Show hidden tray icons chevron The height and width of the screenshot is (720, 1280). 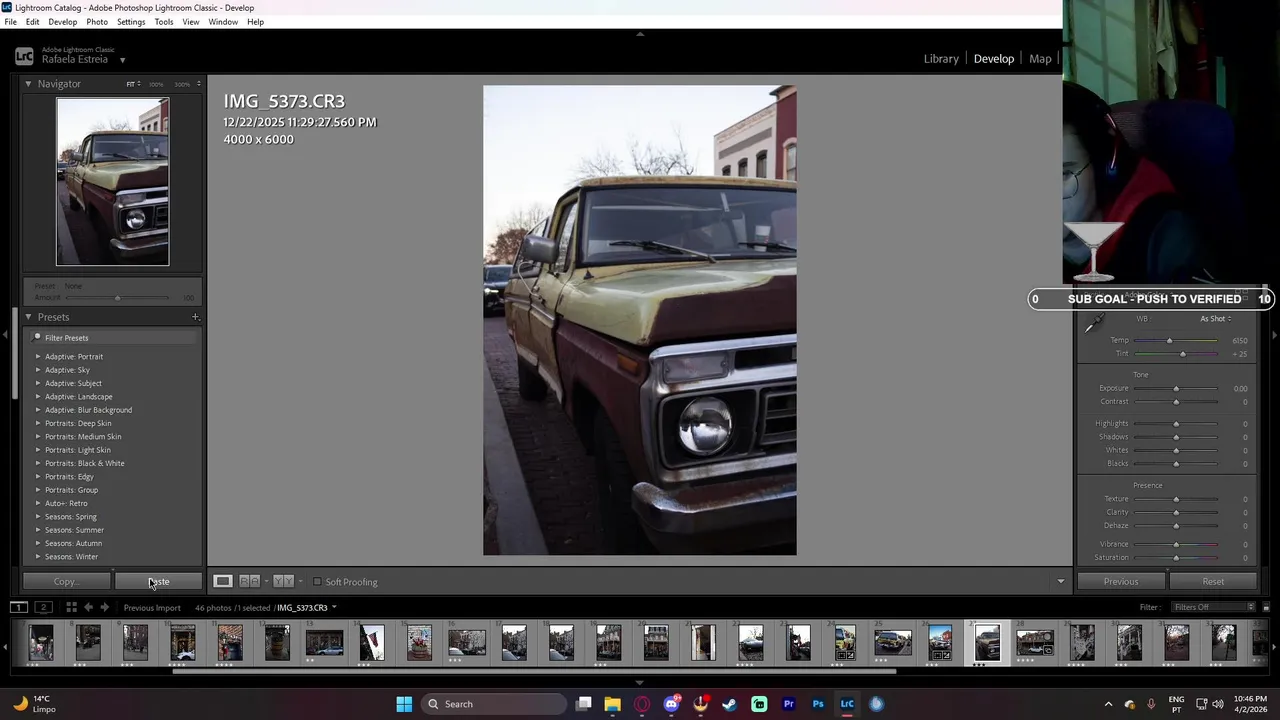tap(1108, 704)
